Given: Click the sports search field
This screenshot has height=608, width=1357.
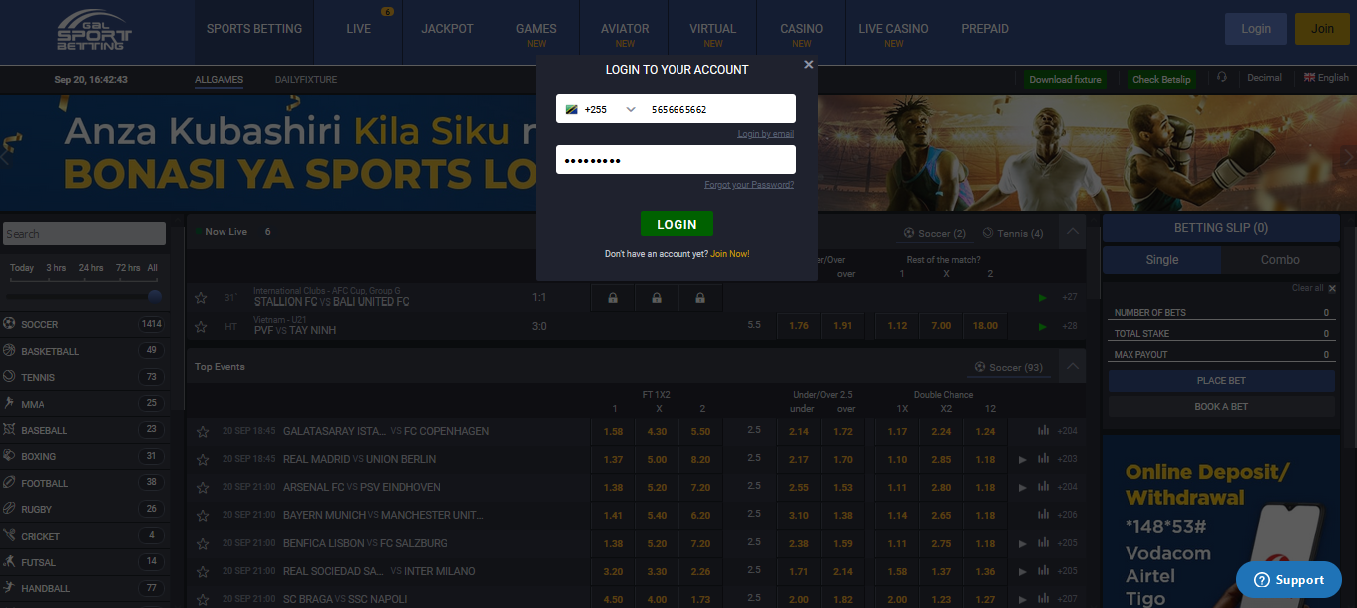Looking at the screenshot, I should coord(84,234).
